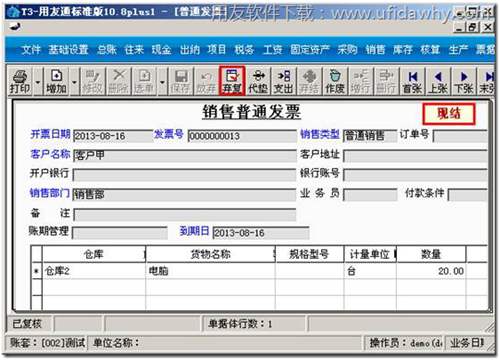
Task: Go to first invoice with 首张
Action: (412, 81)
